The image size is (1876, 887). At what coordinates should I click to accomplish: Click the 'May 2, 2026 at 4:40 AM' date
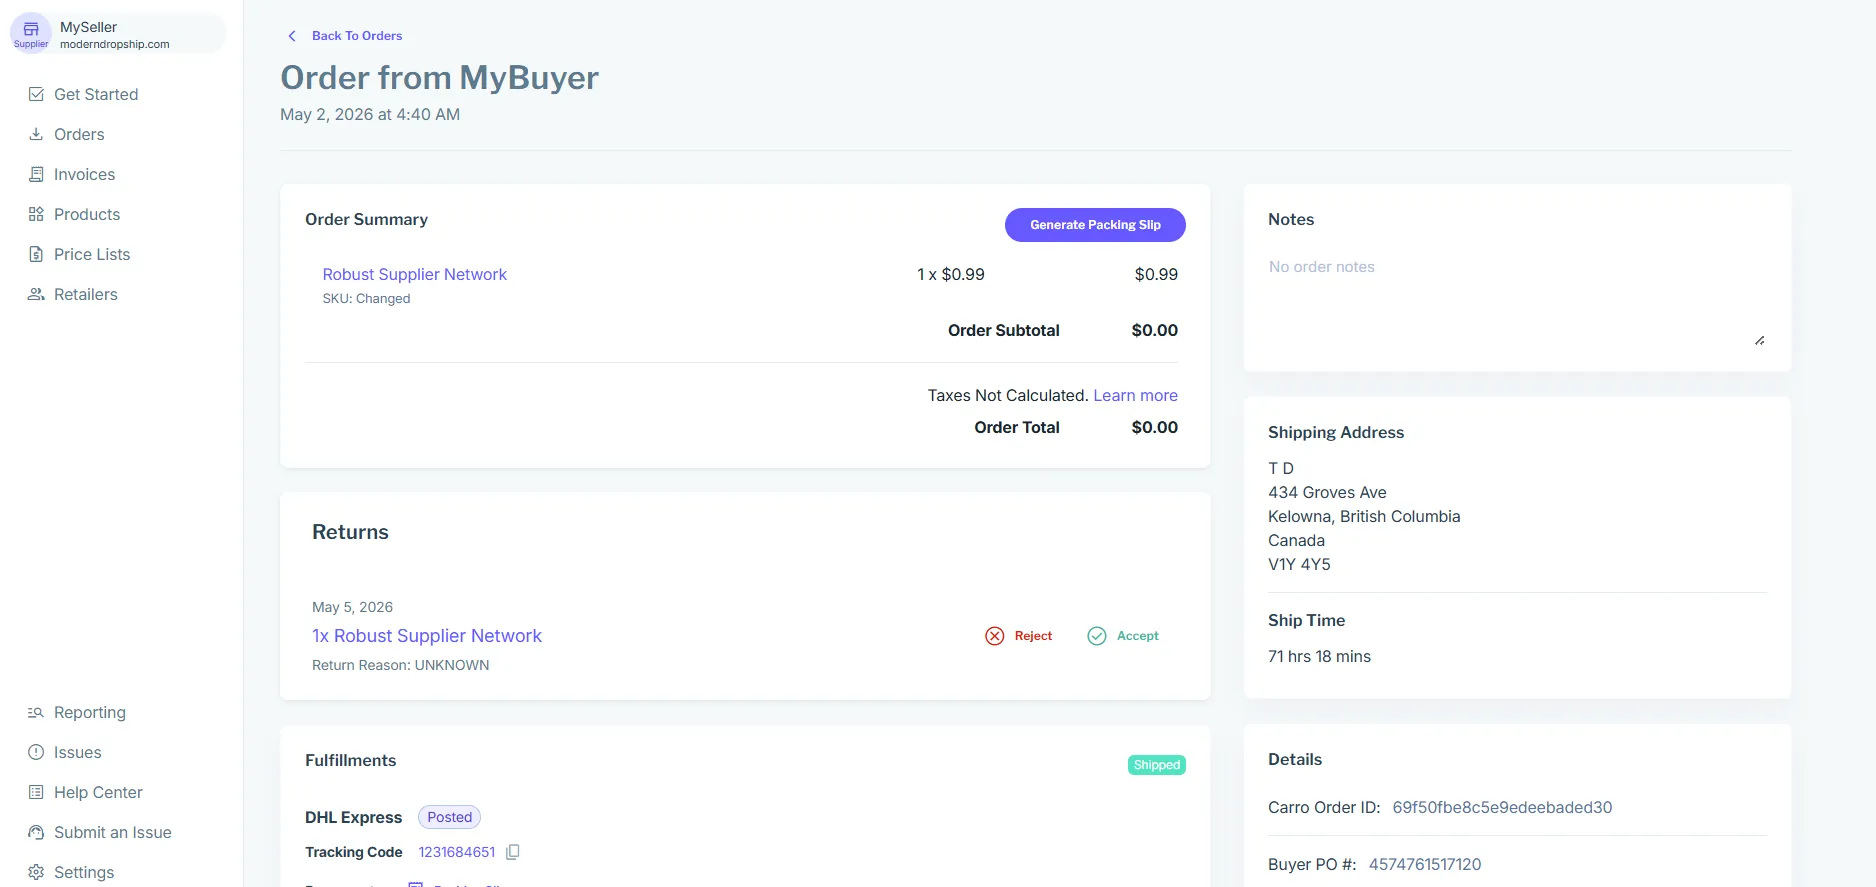(x=370, y=114)
